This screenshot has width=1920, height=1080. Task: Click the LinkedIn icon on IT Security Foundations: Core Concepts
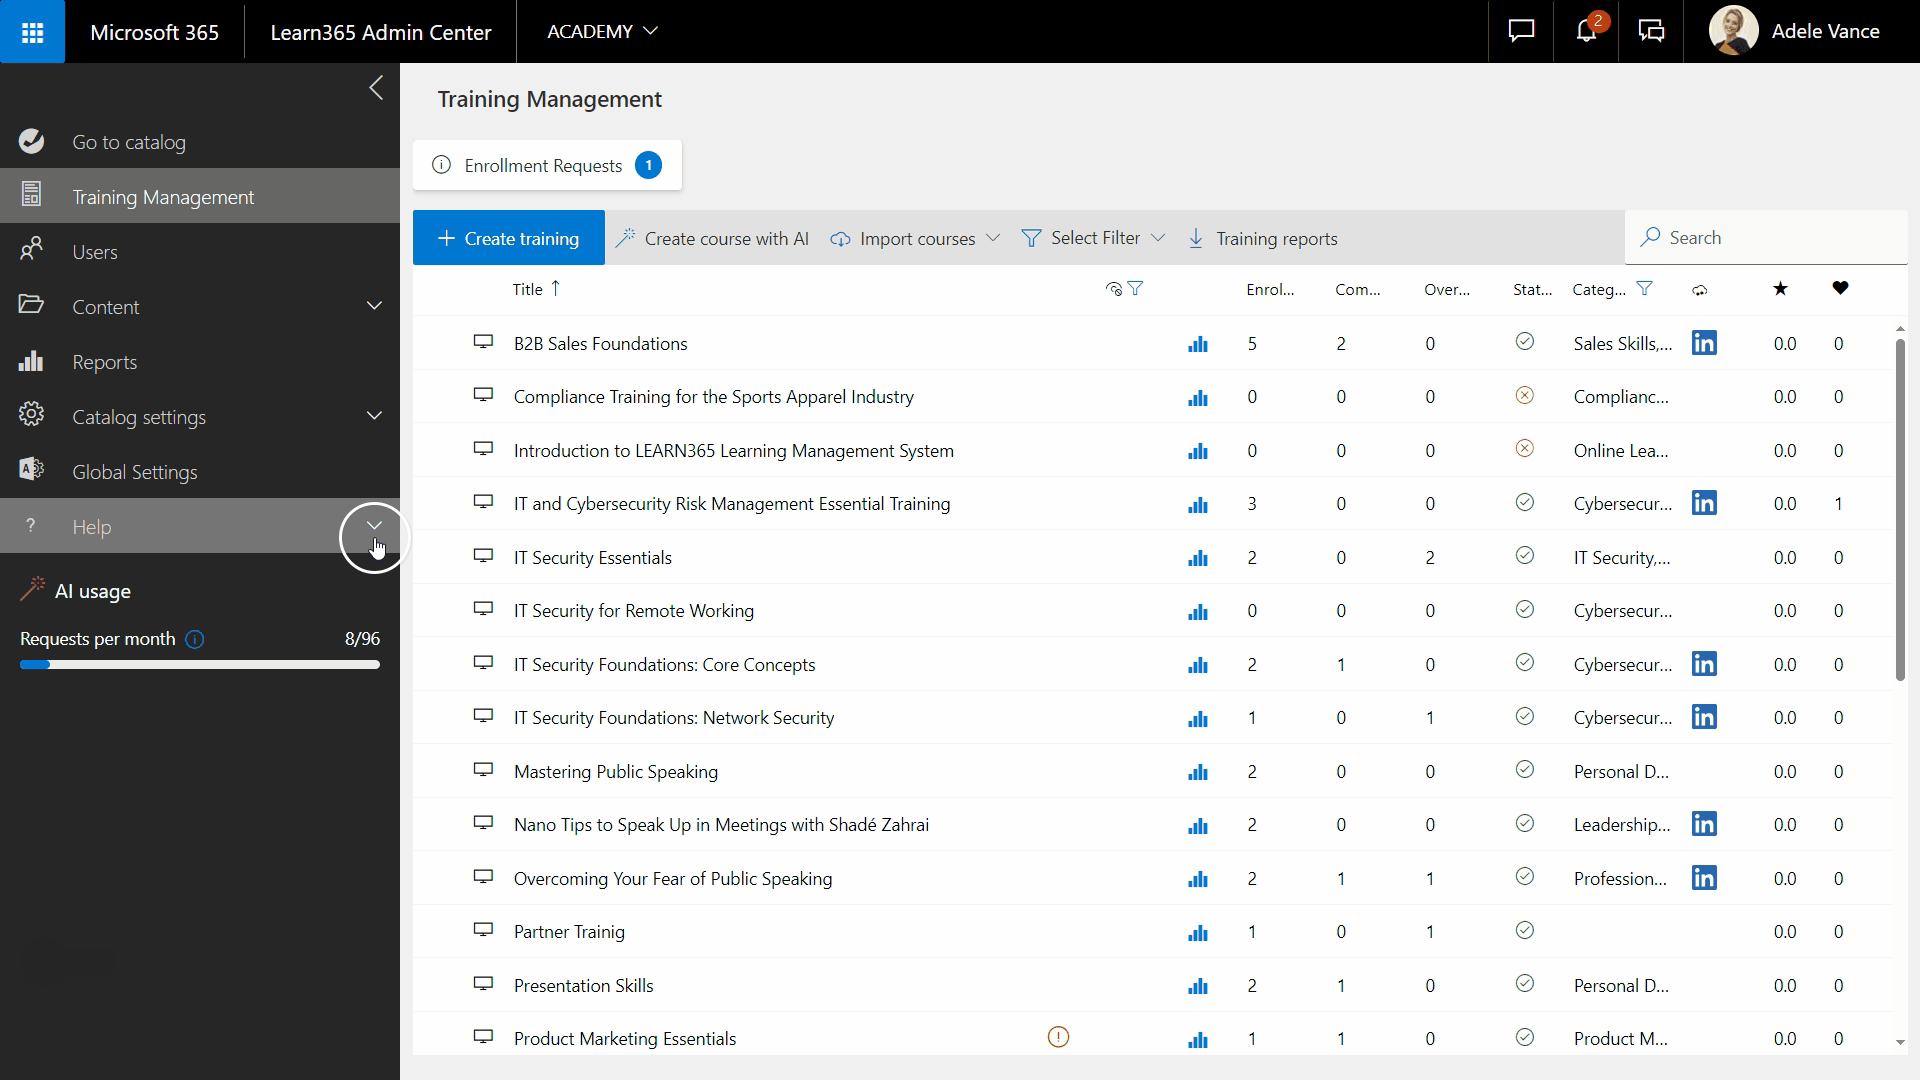point(1704,664)
